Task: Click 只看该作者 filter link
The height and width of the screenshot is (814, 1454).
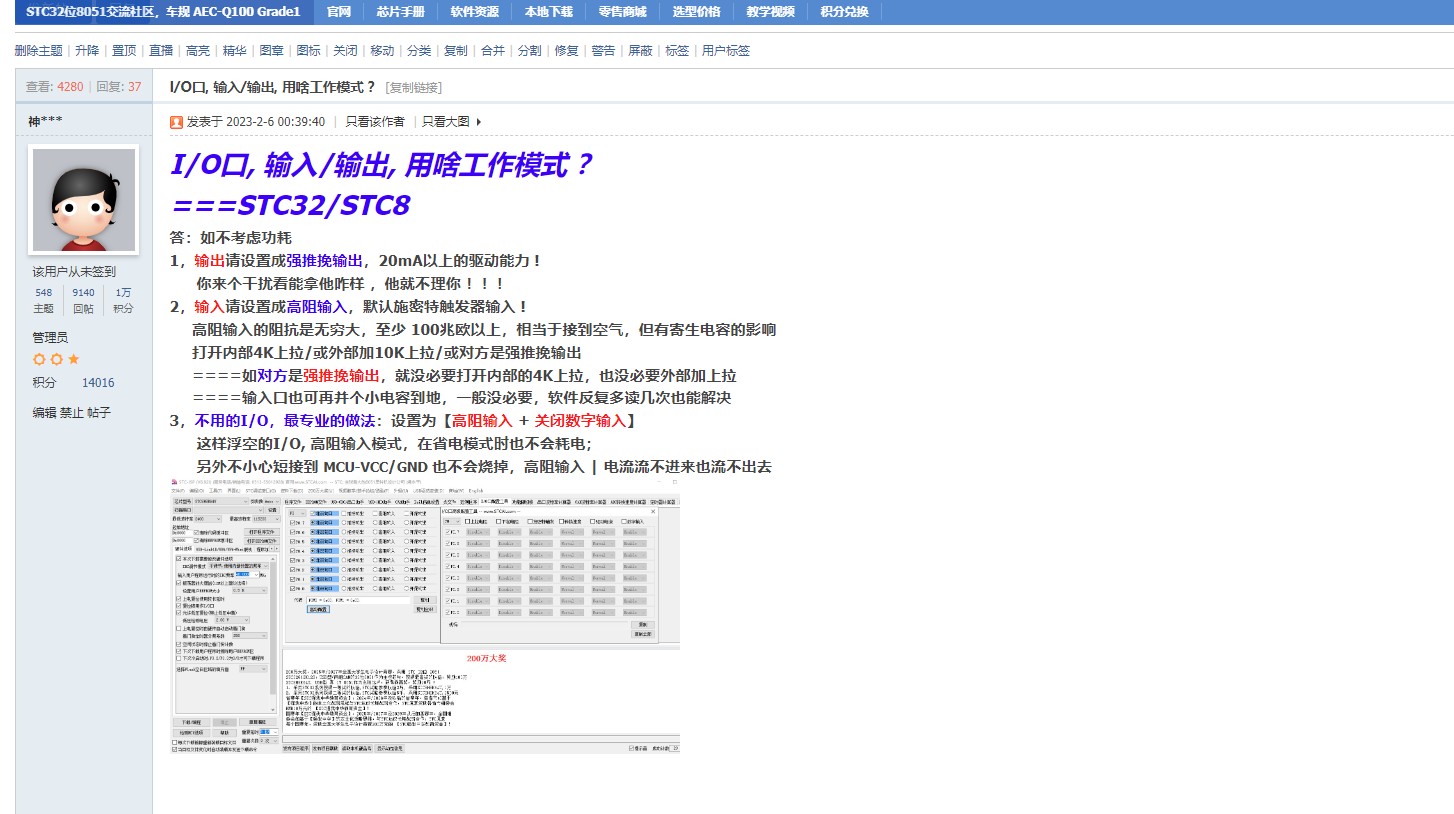Action: tap(375, 122)
